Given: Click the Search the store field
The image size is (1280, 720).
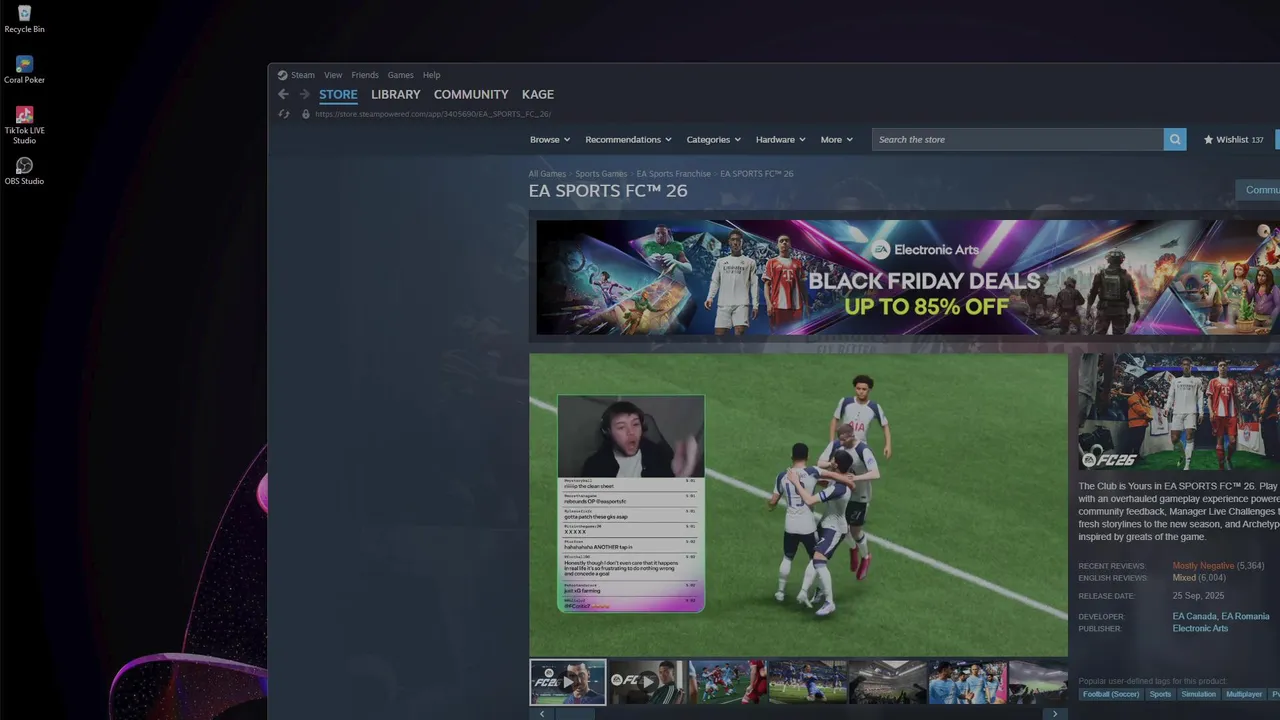Looking at the screenshot, I should [x=1018, y=139].
